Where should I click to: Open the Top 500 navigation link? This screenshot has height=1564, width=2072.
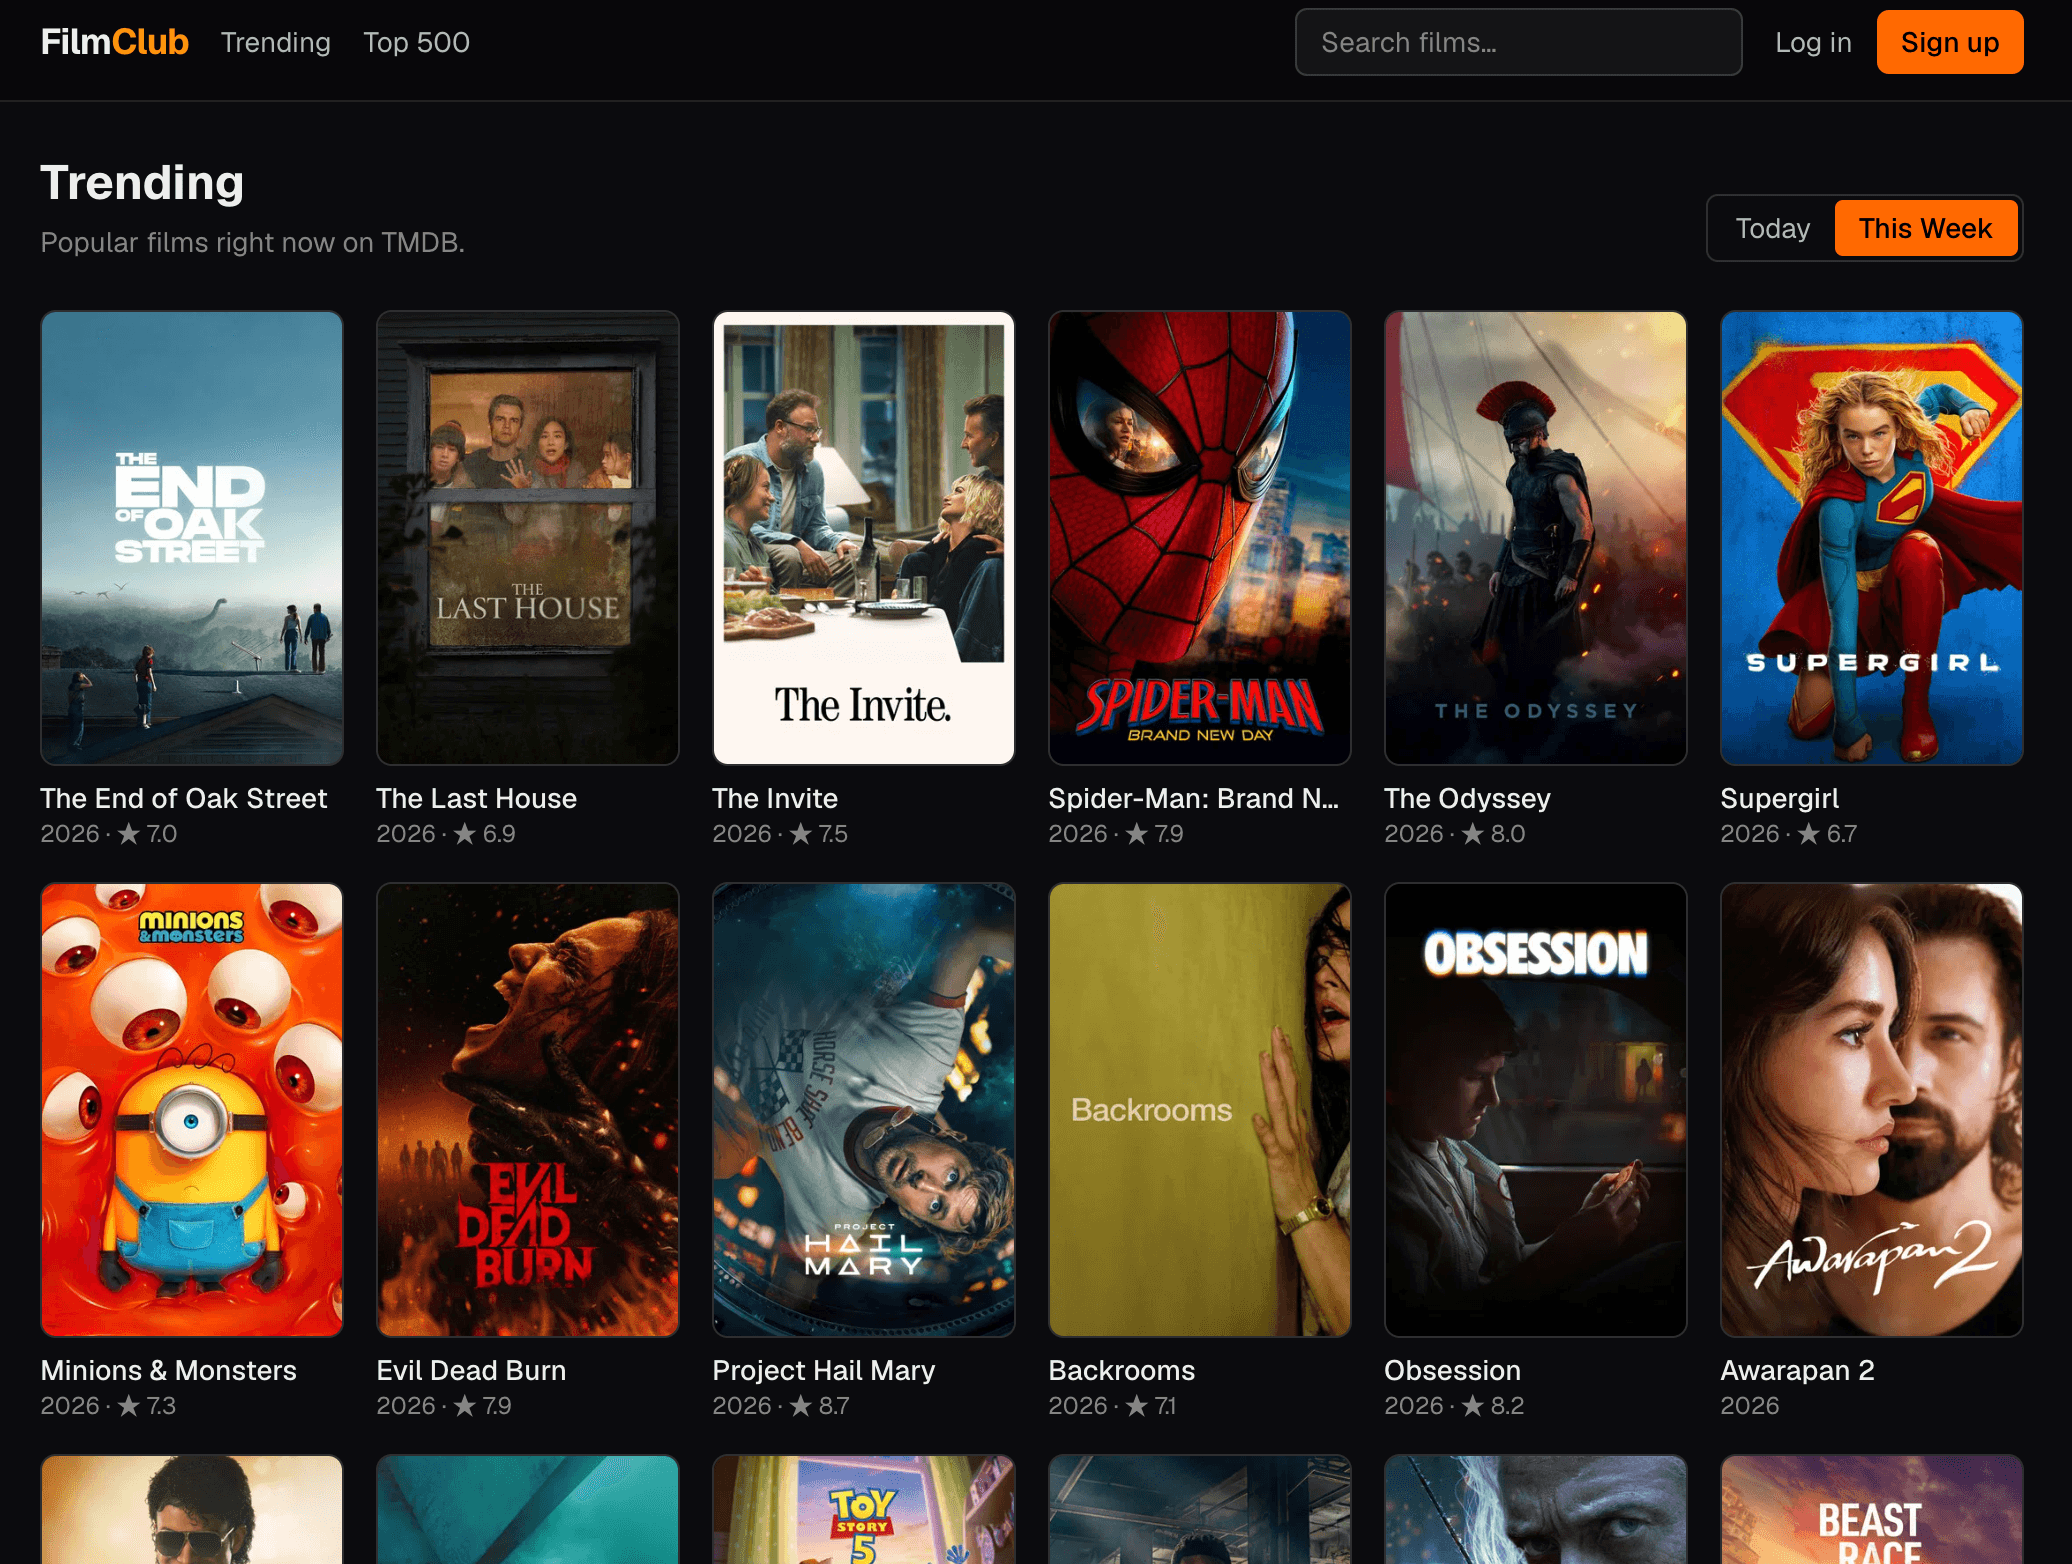(x=416, y=42)
